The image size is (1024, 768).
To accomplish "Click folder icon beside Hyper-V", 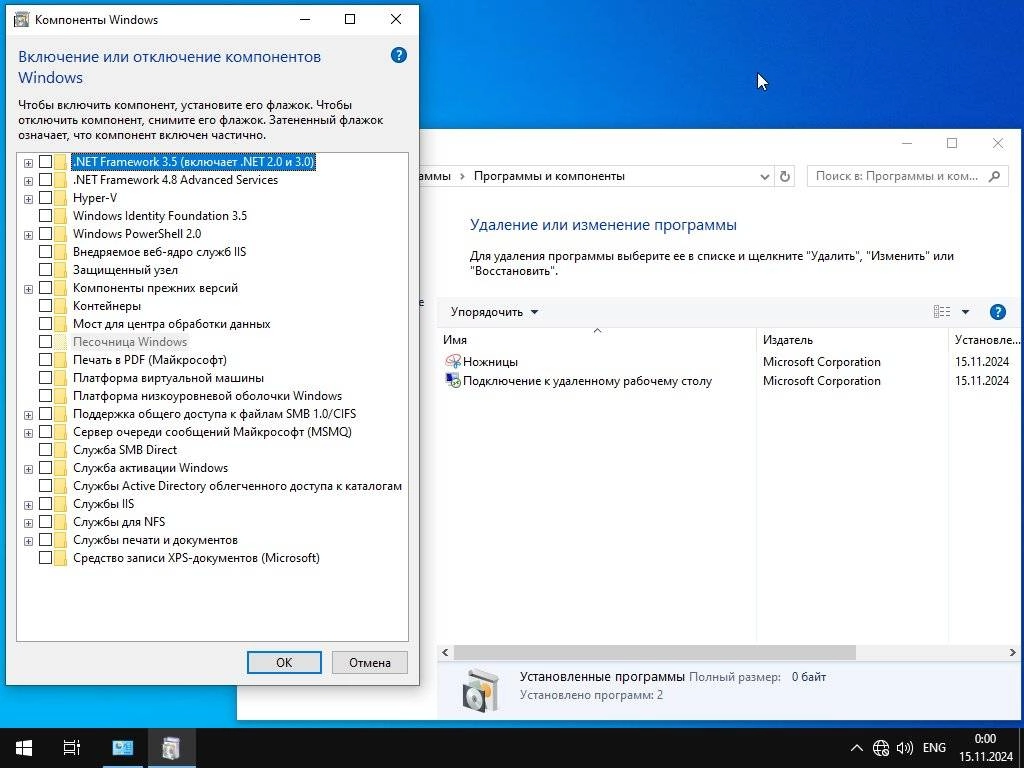I will [x=61, y=198].
